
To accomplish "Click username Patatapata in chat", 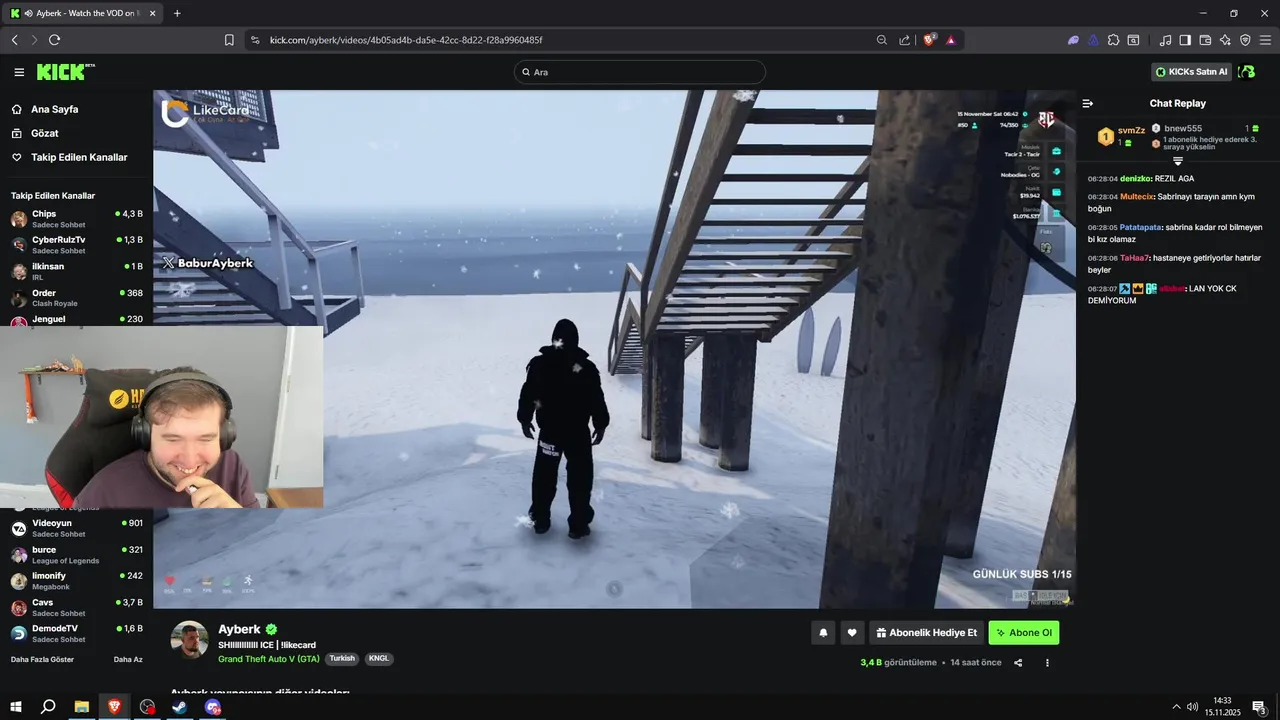I will click(1142, 227).
